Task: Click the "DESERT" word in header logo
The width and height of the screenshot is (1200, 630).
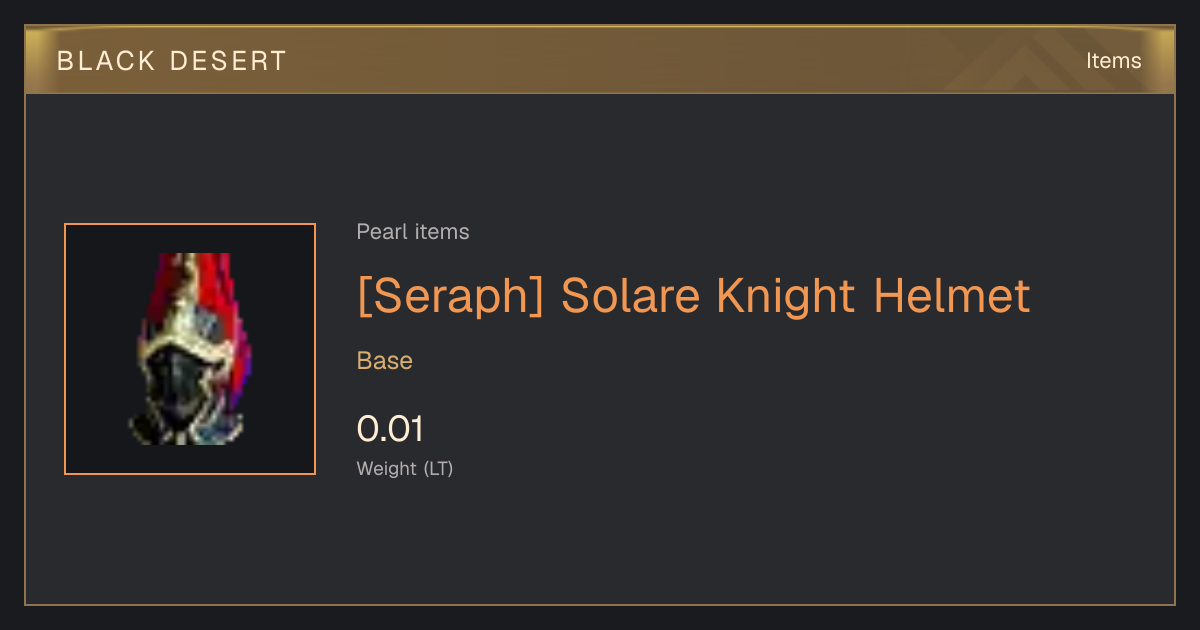Action: point(228,61)
